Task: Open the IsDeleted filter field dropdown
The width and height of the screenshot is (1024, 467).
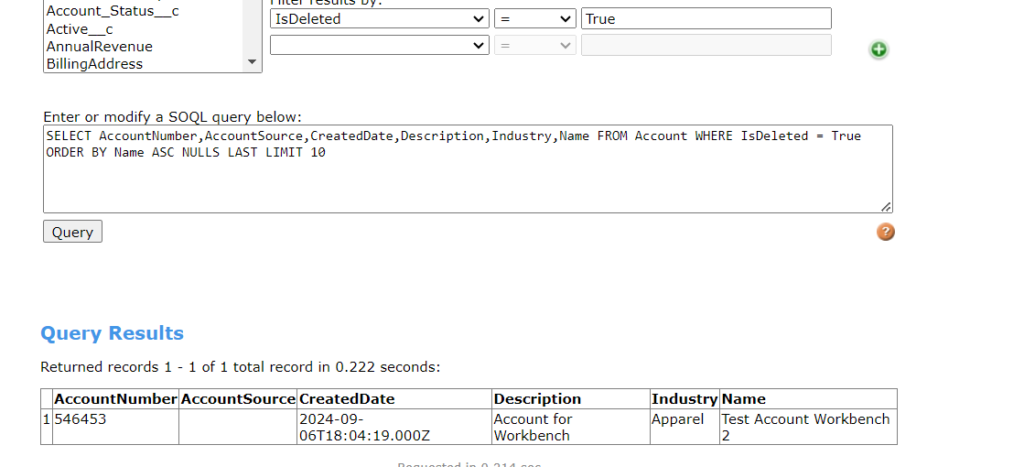Action: coord(379,19)
